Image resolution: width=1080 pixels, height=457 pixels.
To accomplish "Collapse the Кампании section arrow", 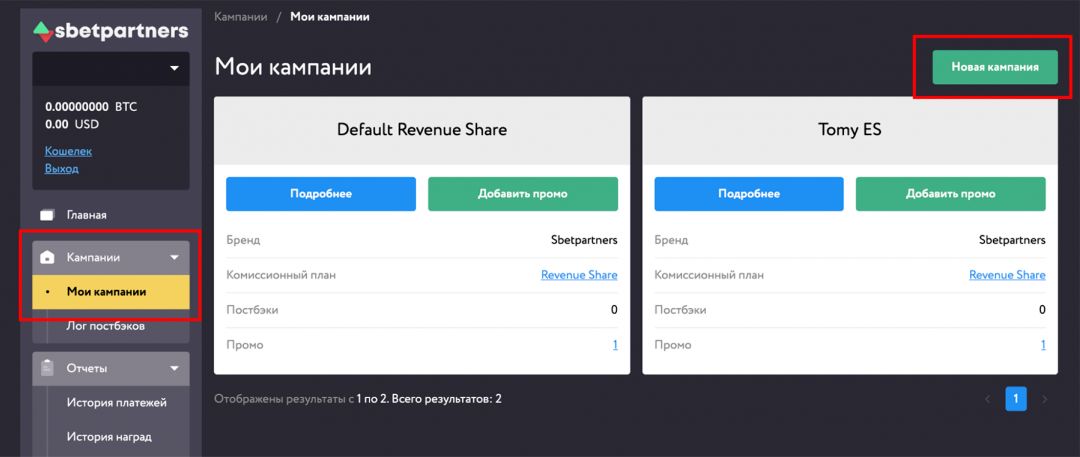I will [174, 257].
